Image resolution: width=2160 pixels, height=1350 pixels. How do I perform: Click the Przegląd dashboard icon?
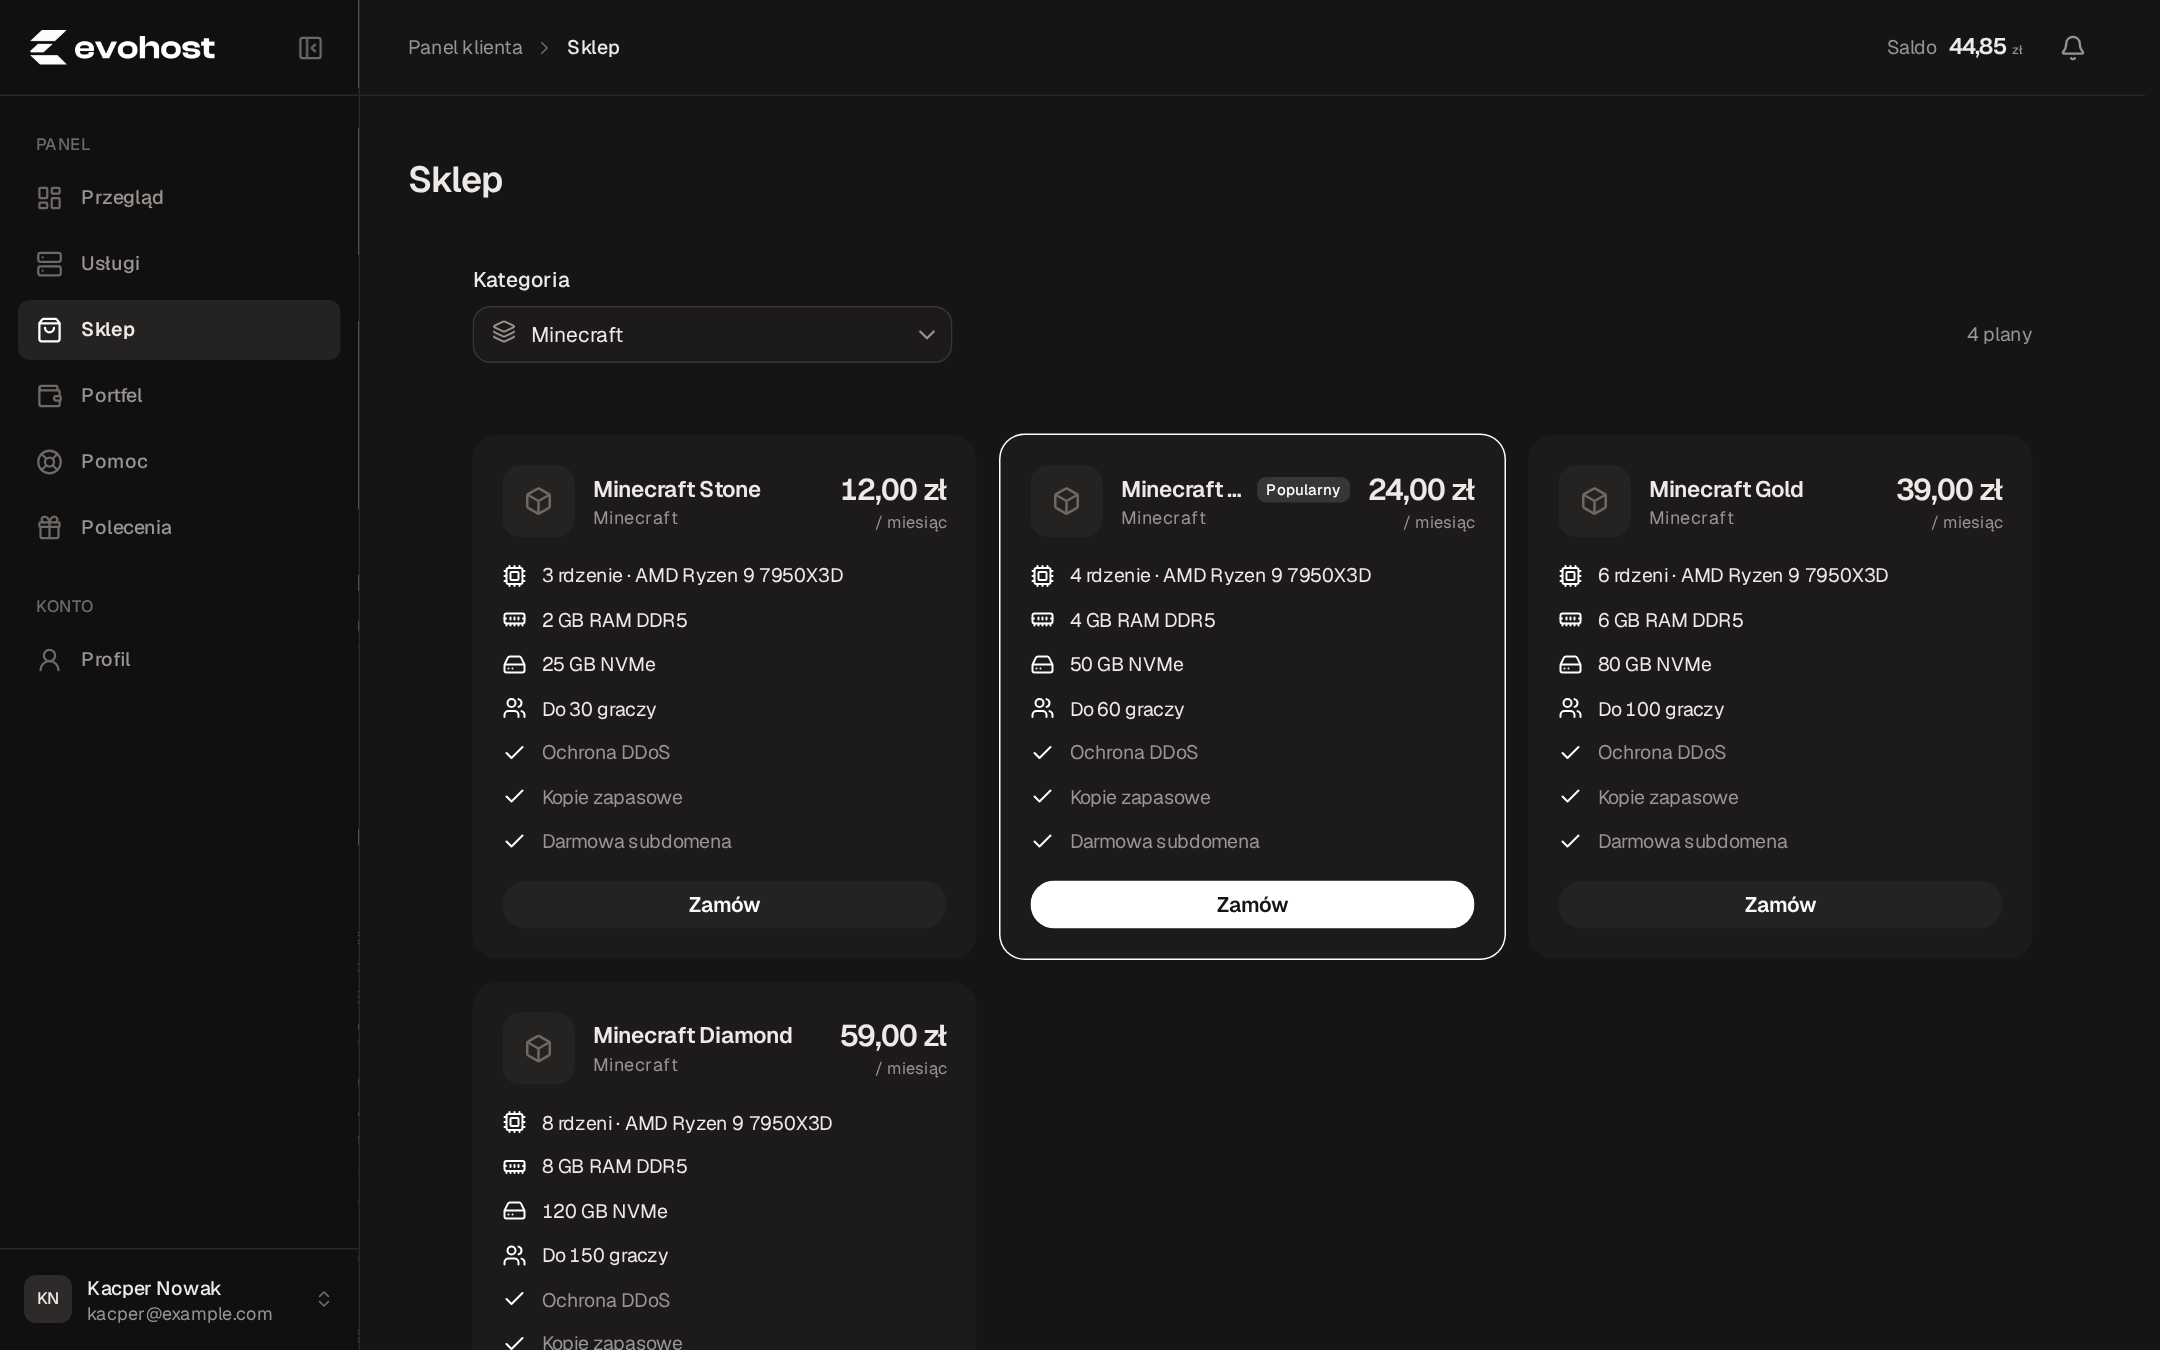click(x=49, y=198)
